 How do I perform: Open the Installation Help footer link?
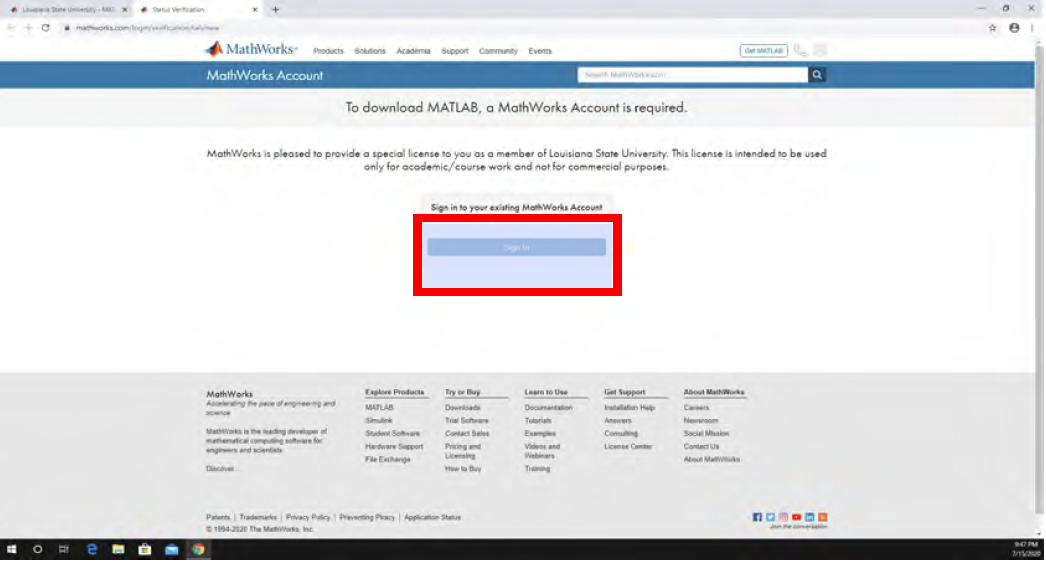[x=629, y=408]
